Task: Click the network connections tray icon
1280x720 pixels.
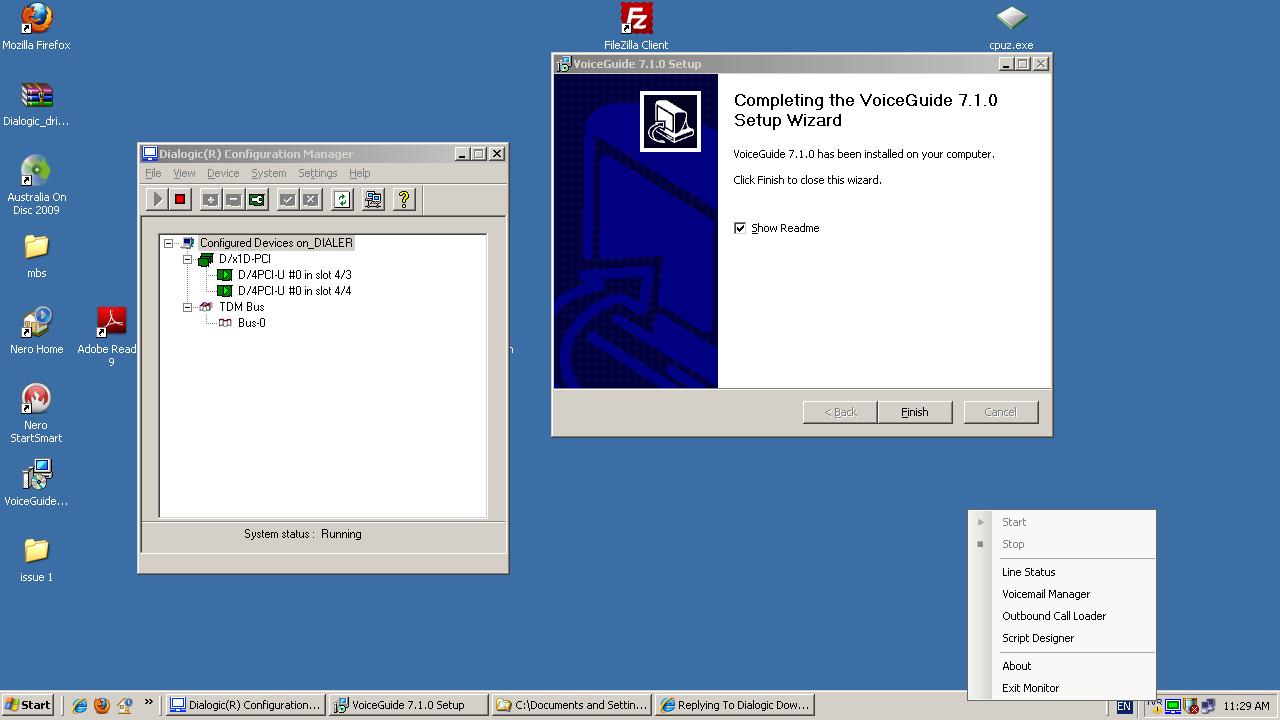Action: pyautogui.click(x=1207, y=706)
